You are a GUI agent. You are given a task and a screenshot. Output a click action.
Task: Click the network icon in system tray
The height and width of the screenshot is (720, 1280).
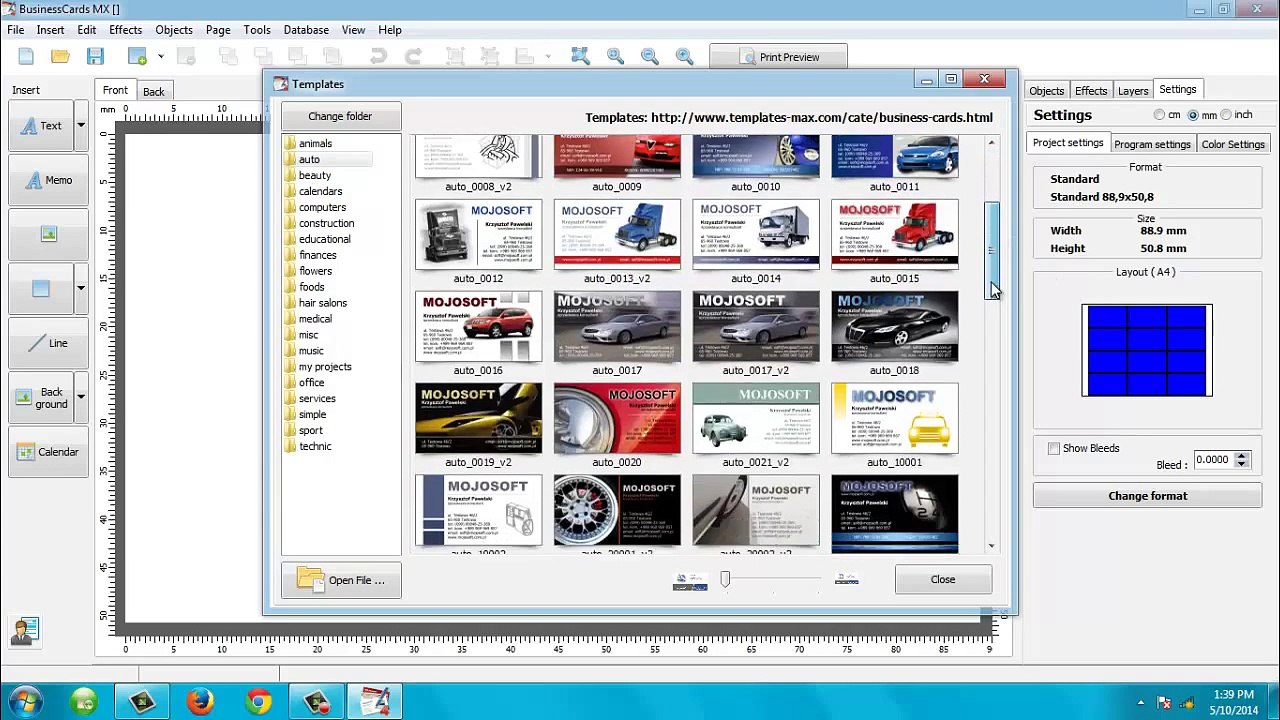coord(1189,702)
